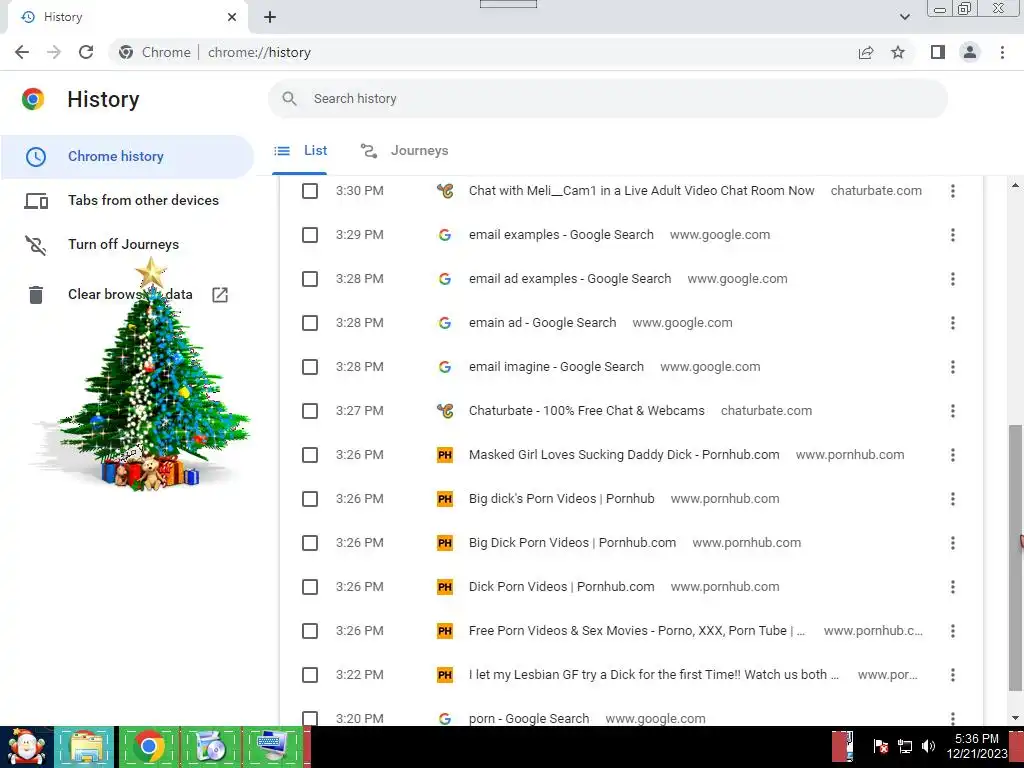
Task: Open 'Chaturbate - 100% Free Chat & Webcams' link
Action: tap(586, 411)
